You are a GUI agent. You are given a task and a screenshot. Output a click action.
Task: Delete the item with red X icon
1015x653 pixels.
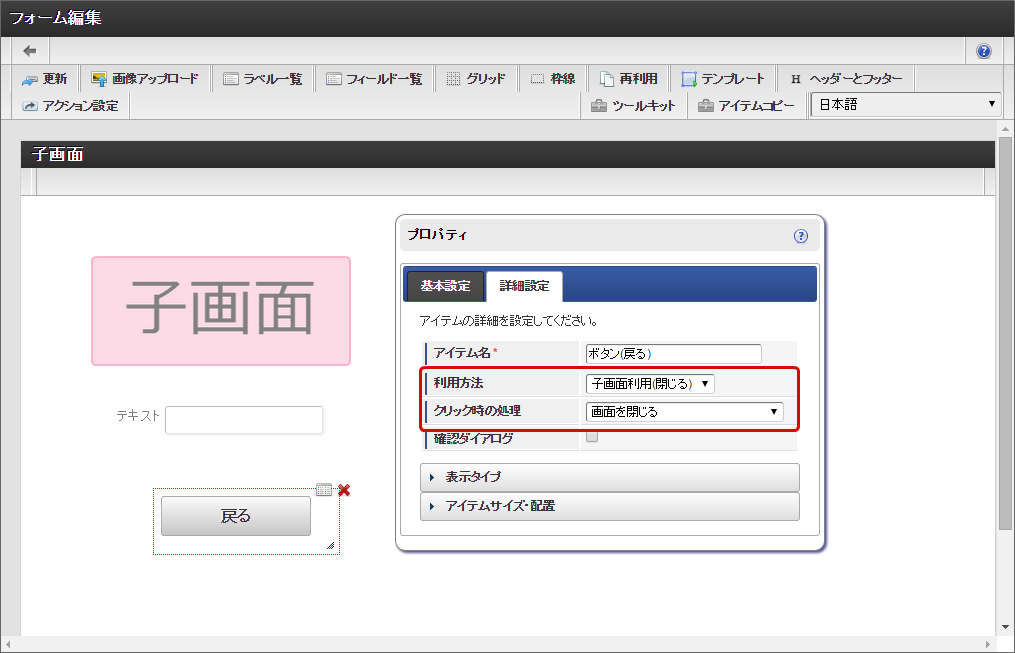click(x=344, y=490)
